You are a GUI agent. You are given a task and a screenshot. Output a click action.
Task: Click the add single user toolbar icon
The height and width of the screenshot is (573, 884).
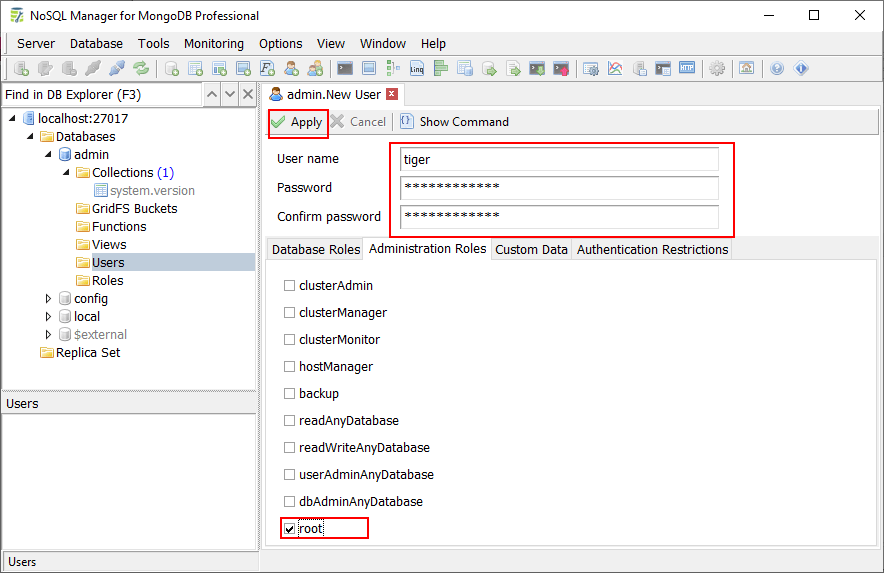click(292, 69)
